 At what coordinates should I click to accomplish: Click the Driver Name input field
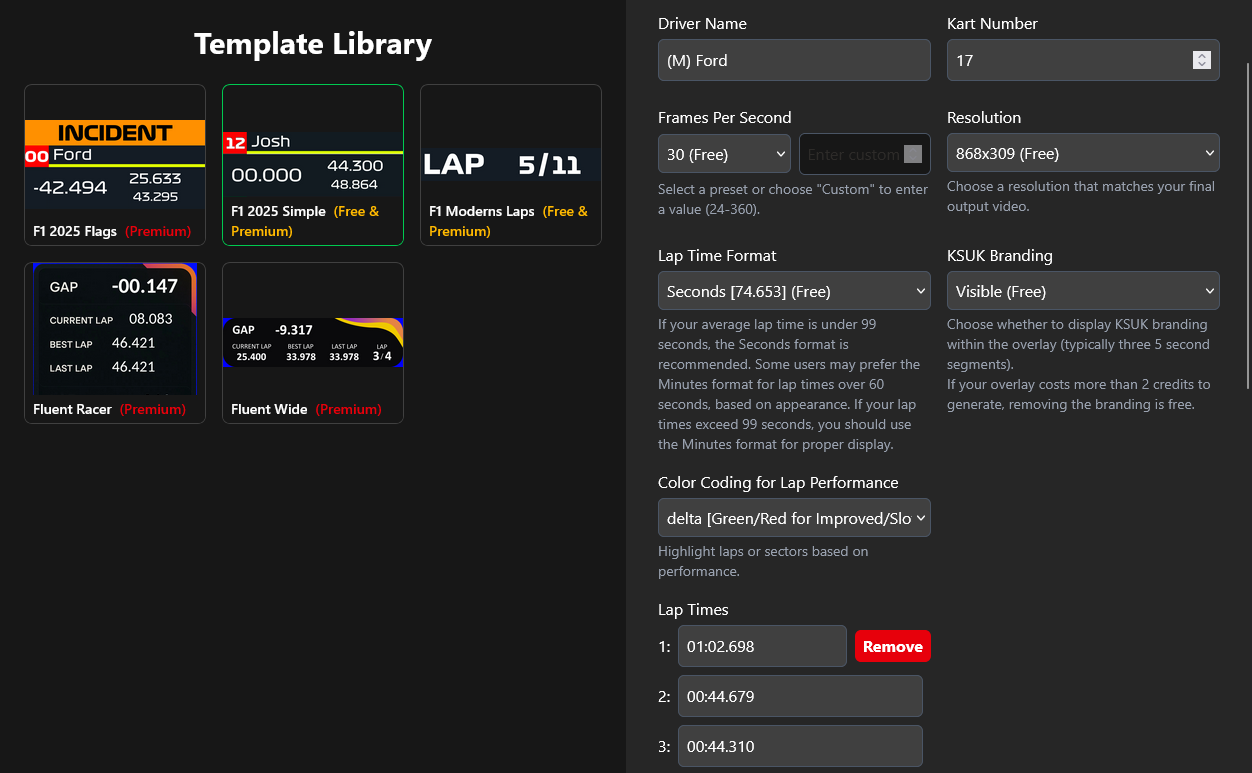[x=794, y=60]
